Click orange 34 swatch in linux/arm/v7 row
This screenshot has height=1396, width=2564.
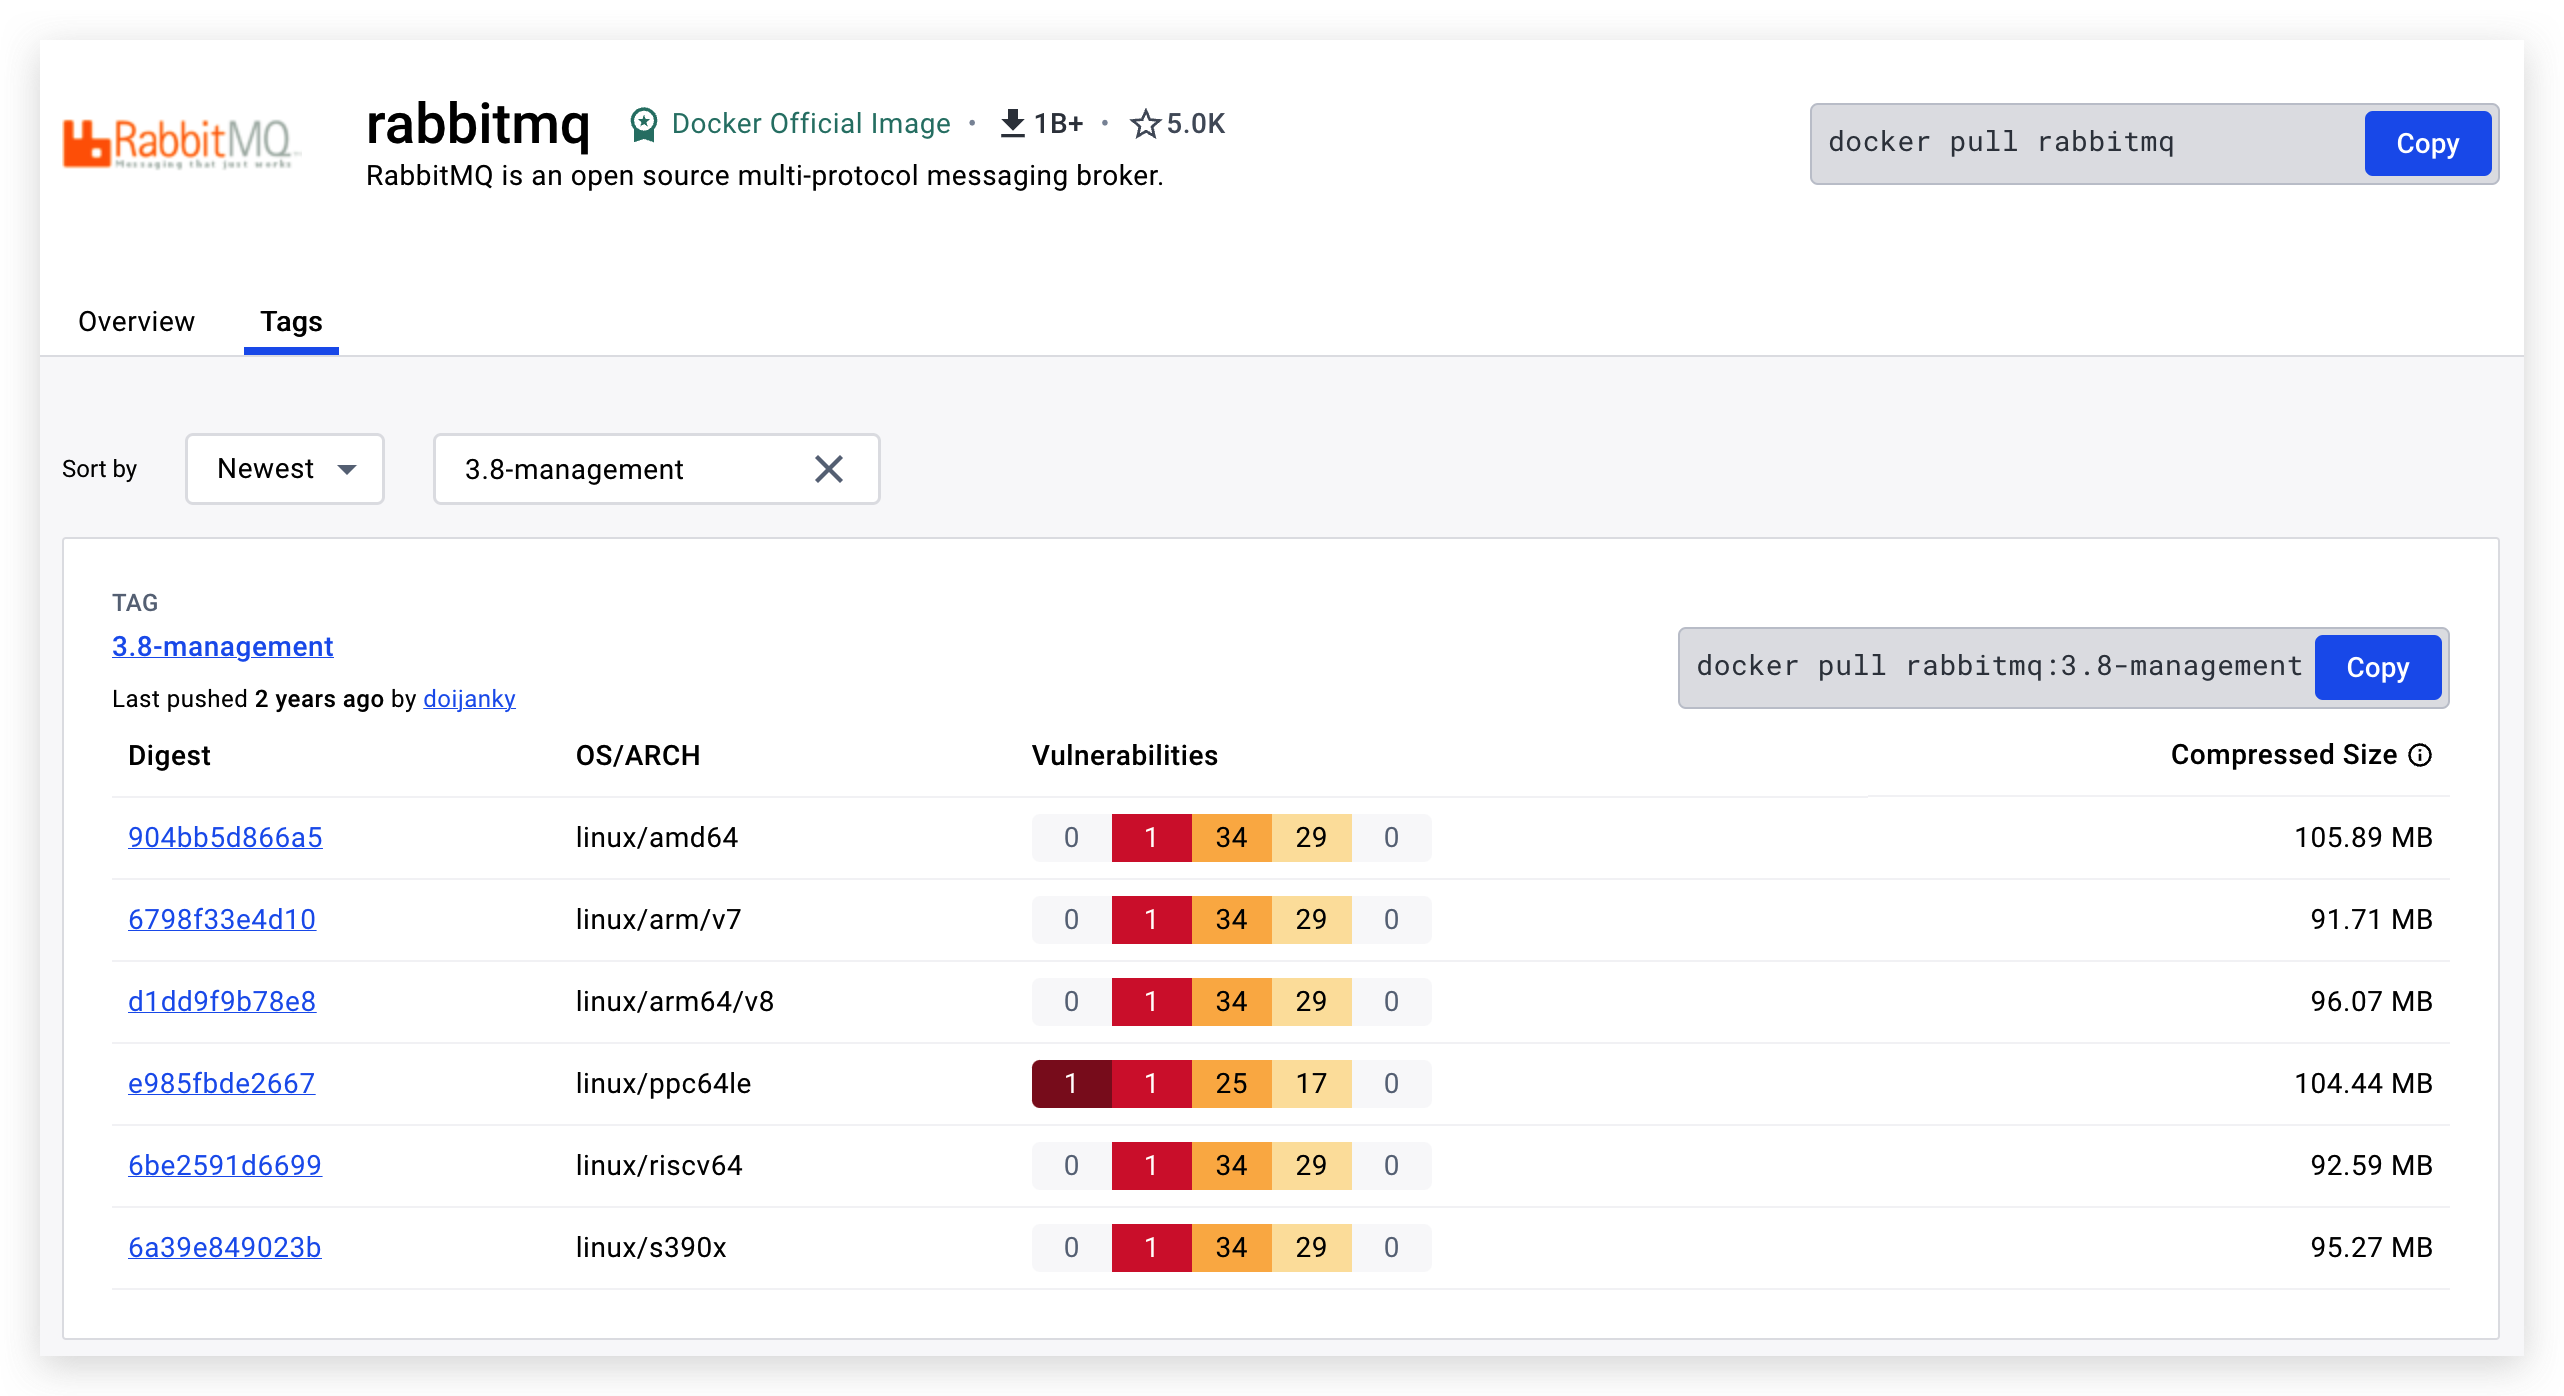click(1232, 920)
